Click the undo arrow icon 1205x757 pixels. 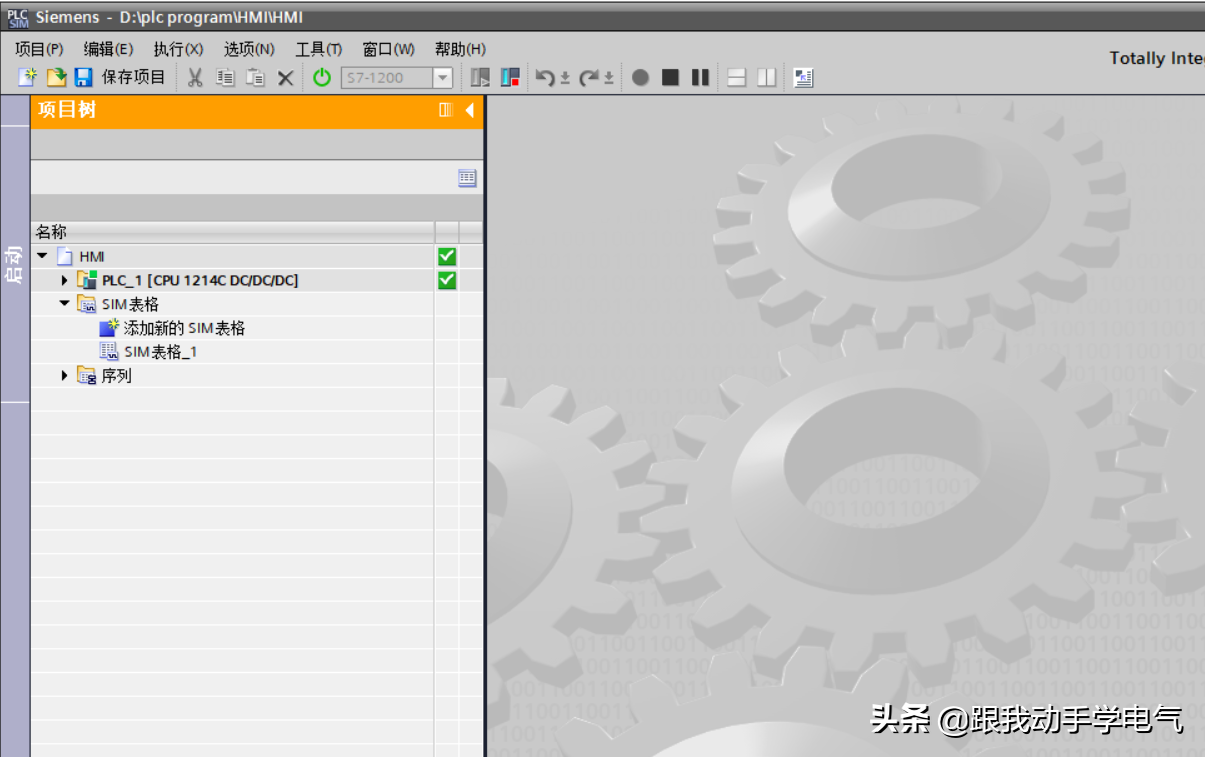coord(544,77)
